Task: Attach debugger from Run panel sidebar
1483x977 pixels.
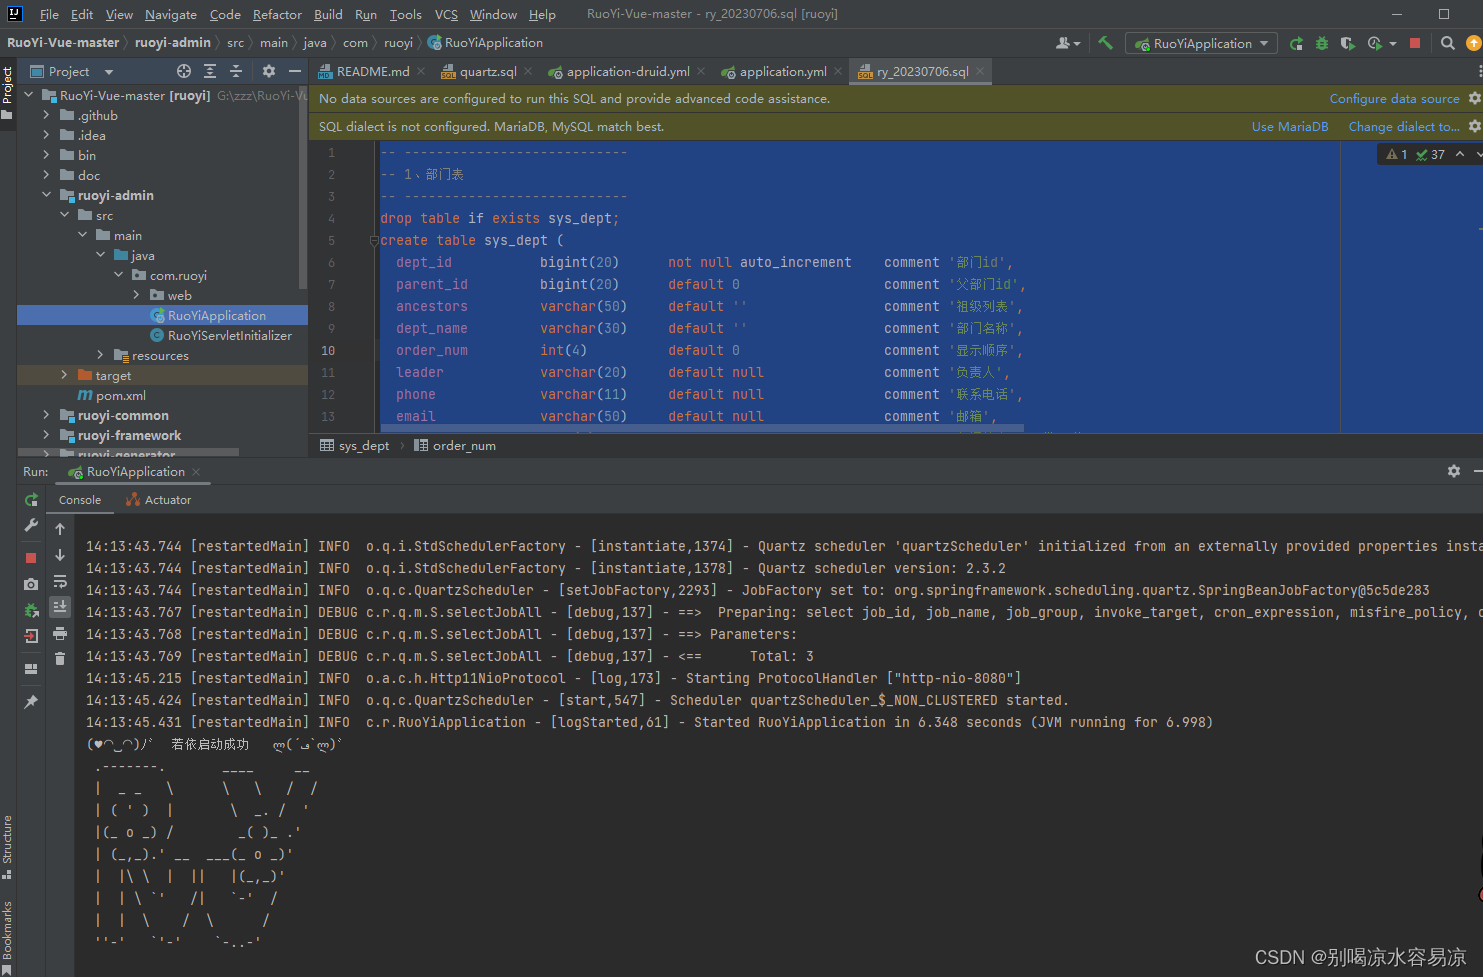Action: (31, 610)
